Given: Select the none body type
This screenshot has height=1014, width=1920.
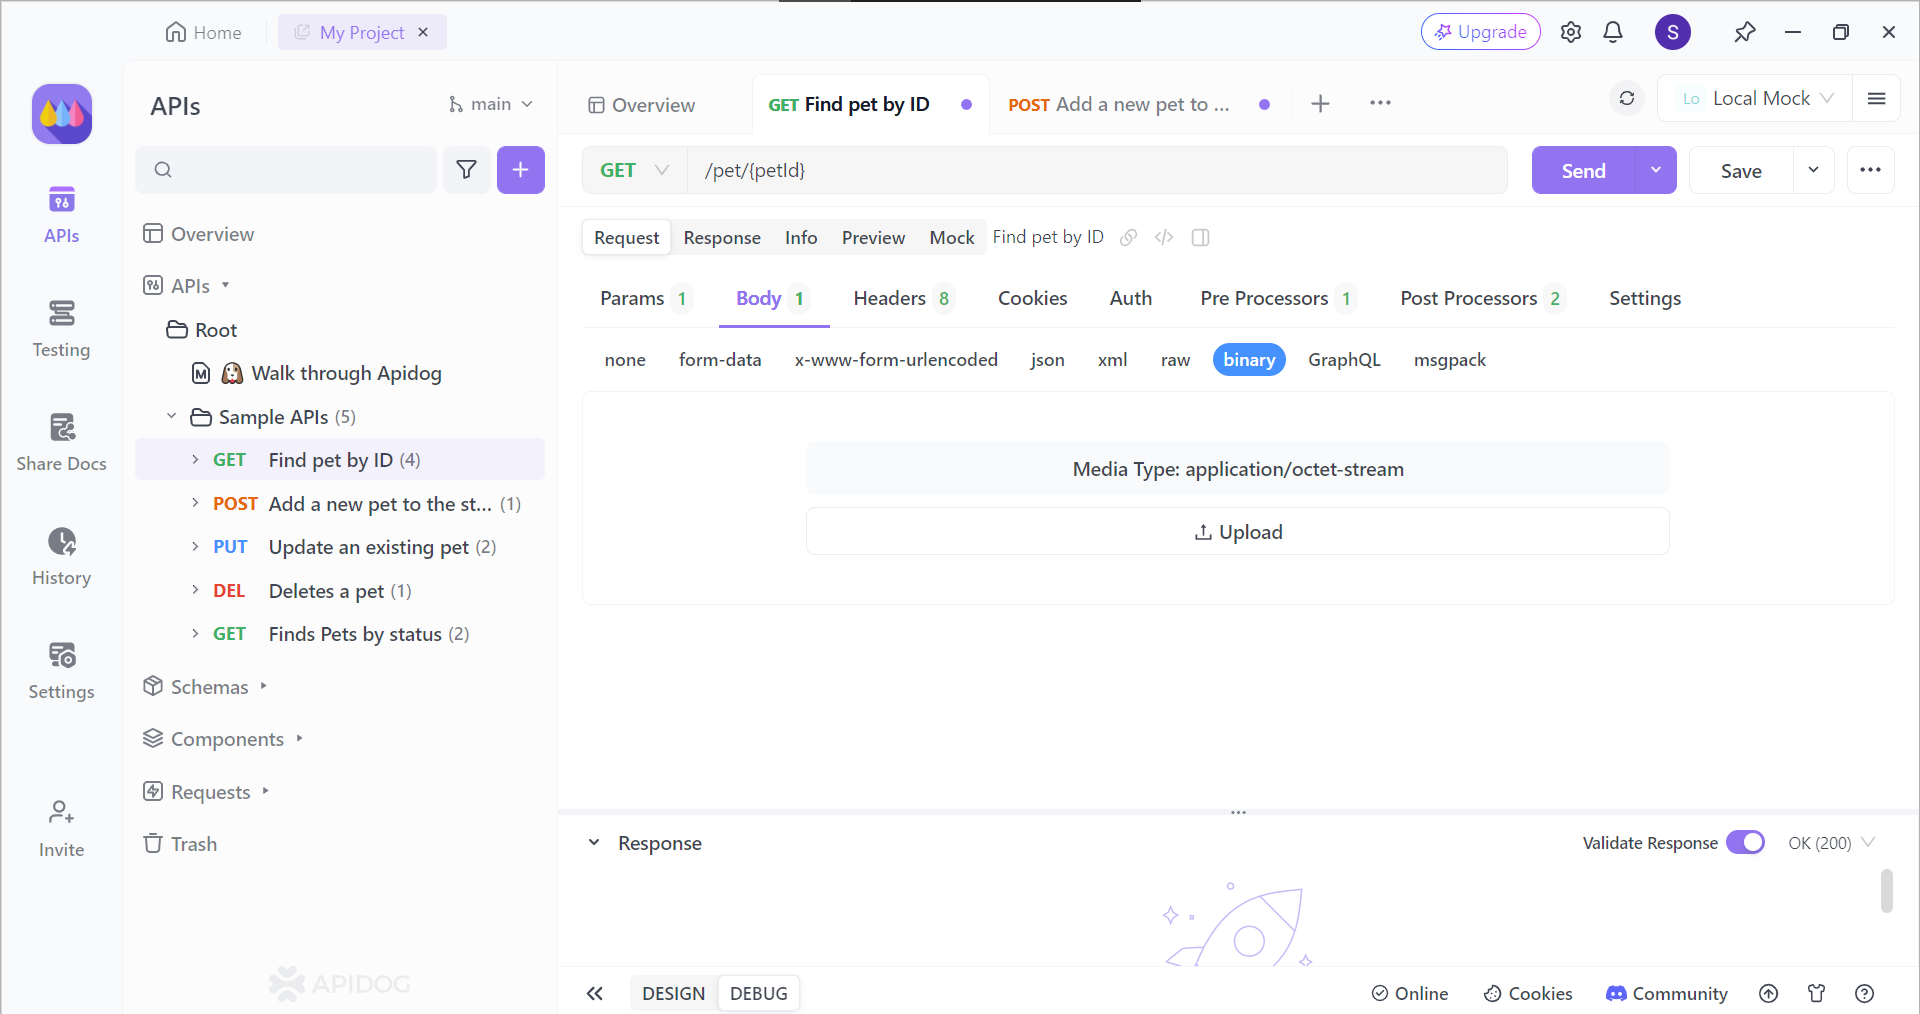Looking at the screenshot, I should tap(625, 360).
